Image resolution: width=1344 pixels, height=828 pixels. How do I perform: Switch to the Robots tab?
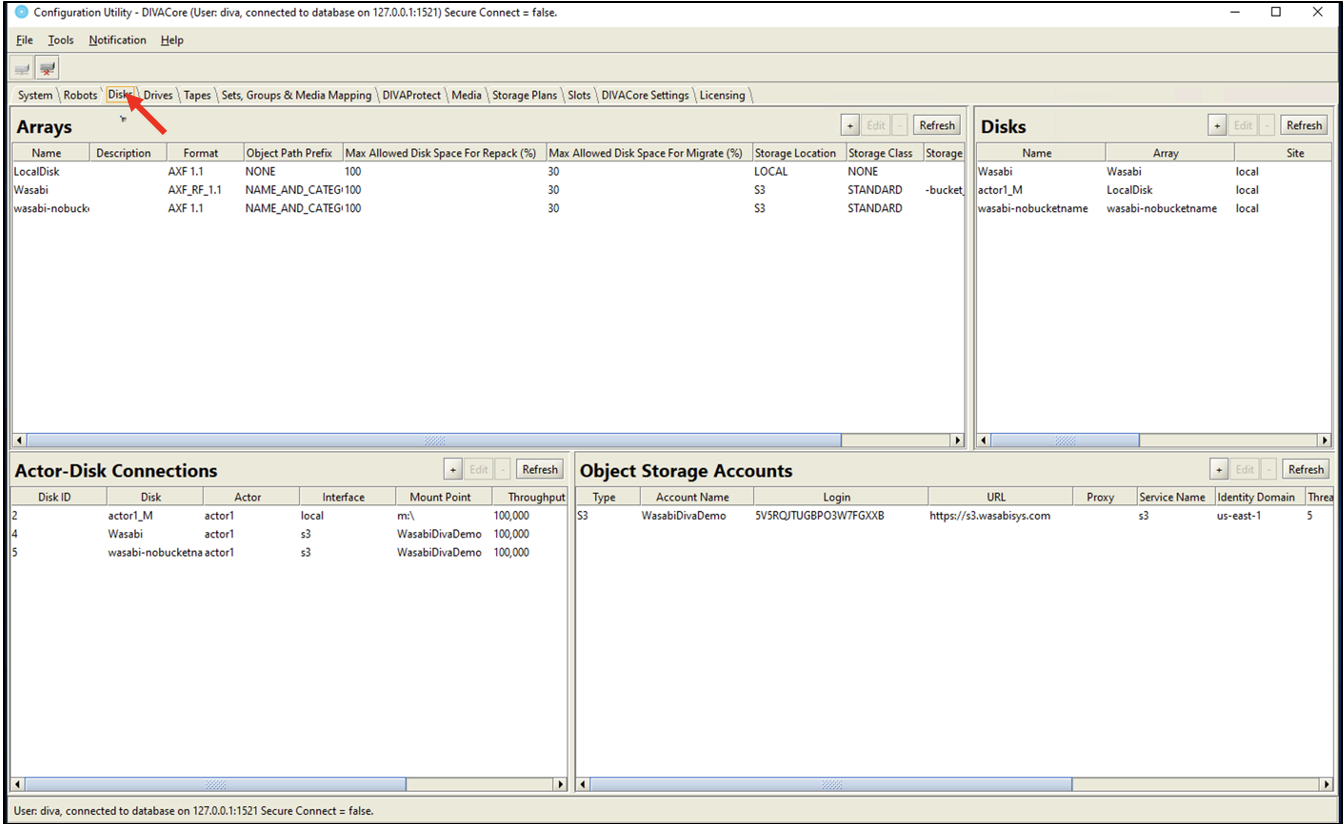[x=80, y=95]
